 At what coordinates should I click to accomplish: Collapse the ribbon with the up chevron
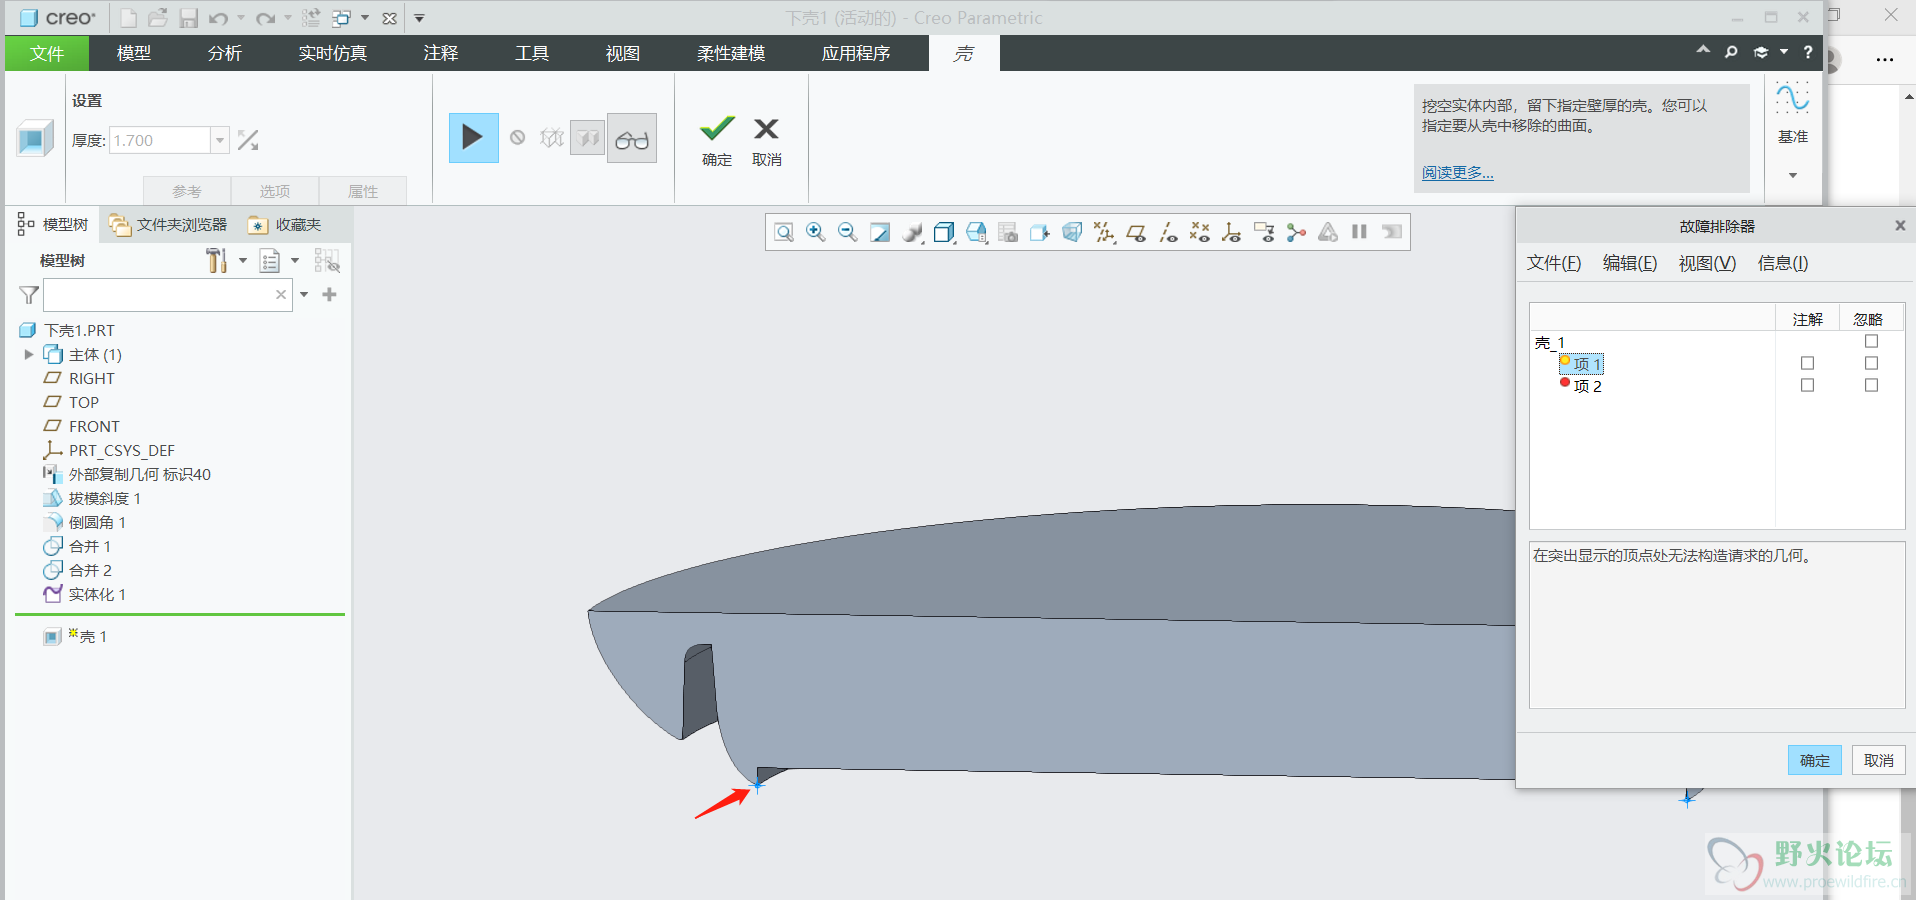[x=1703, y=50]
